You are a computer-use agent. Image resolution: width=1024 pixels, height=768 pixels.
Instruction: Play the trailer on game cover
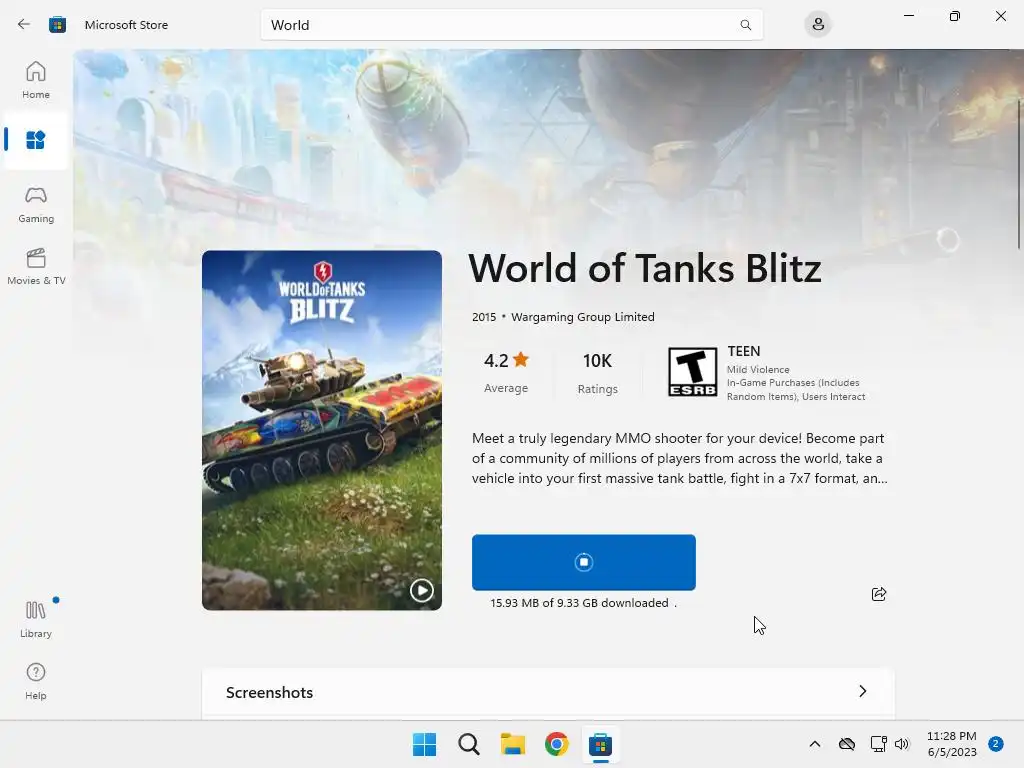pos(421,590)
